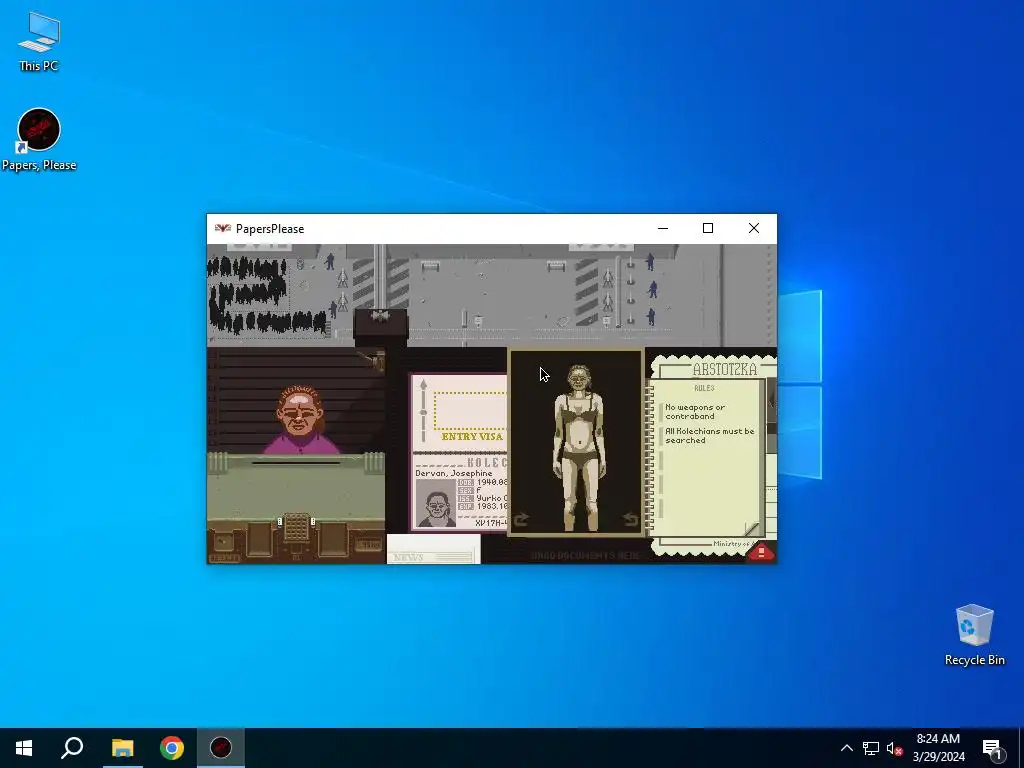Click the passport expiration date '1983.10'
1024x768 pixels.
point(492,506)
